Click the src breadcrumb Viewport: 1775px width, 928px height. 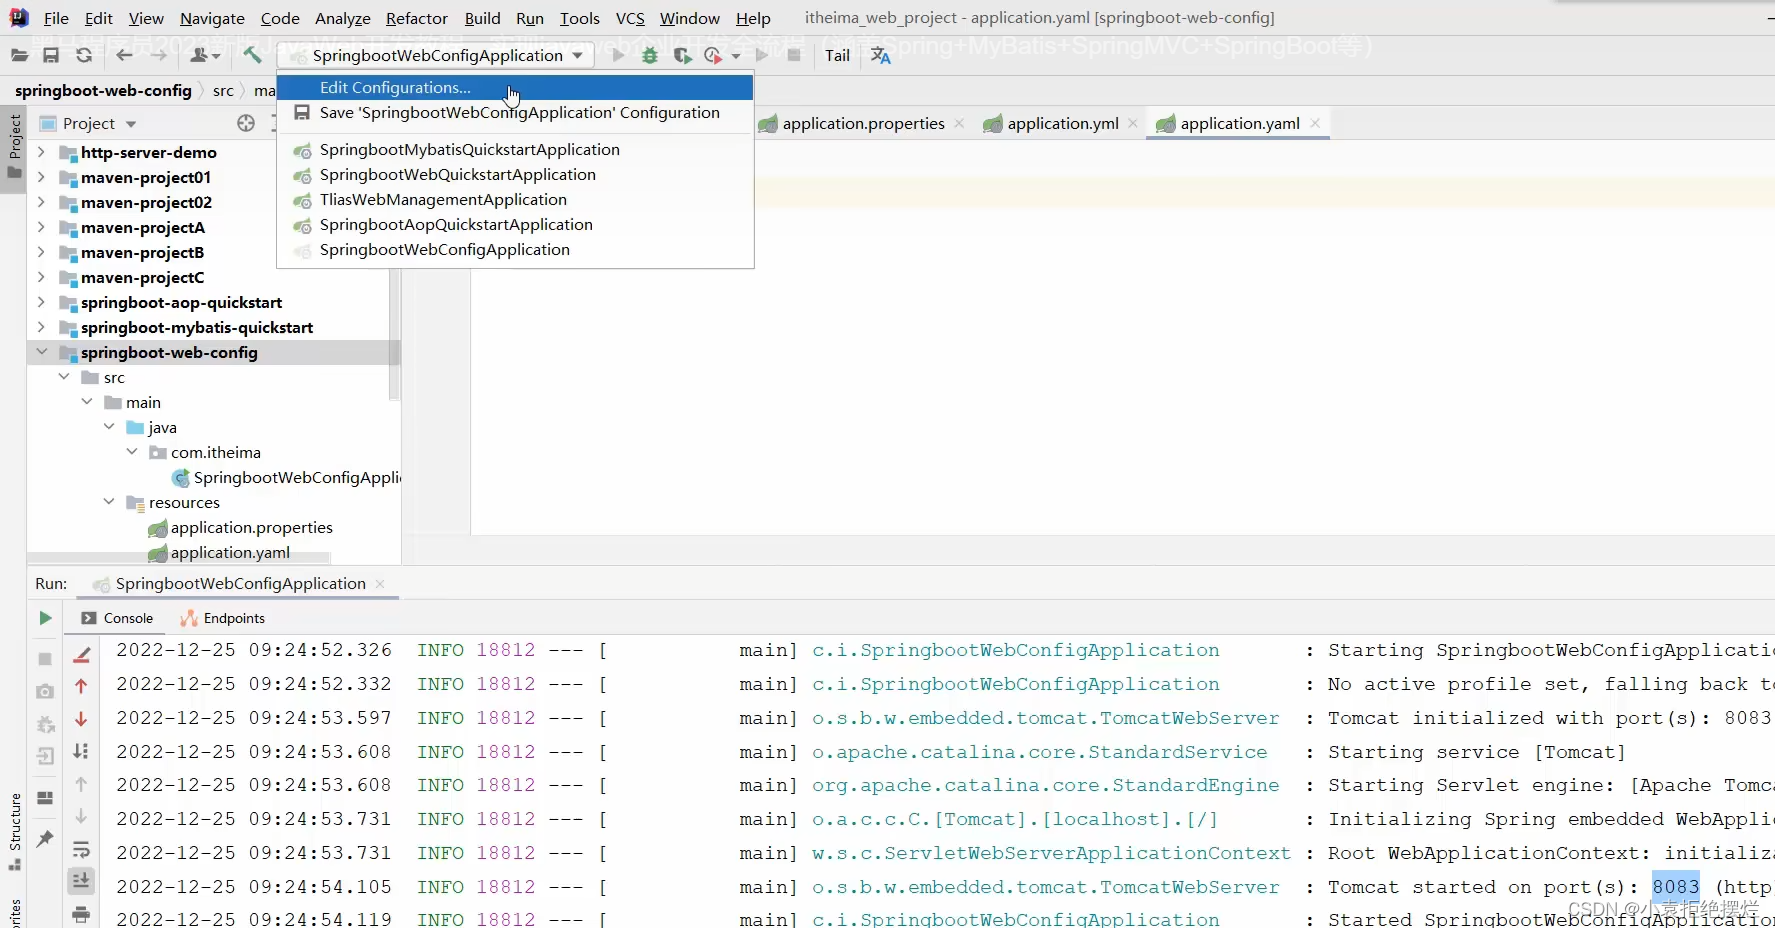(x=223, y=90)
